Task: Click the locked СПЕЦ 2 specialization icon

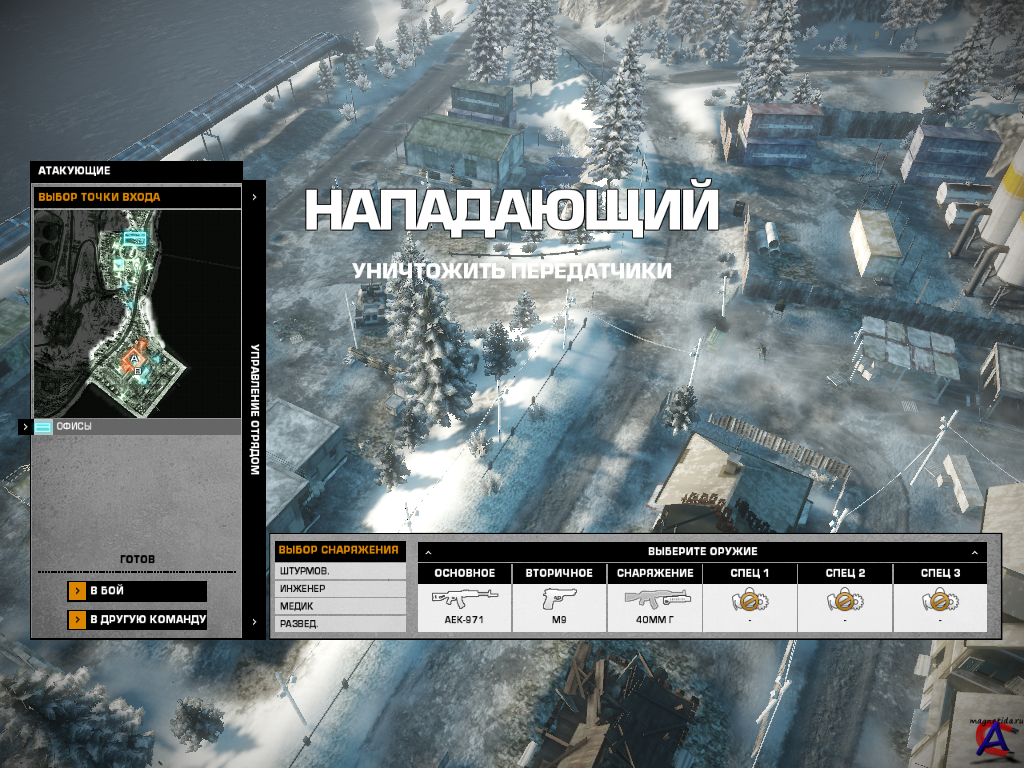Action: [x=845, y=600]
